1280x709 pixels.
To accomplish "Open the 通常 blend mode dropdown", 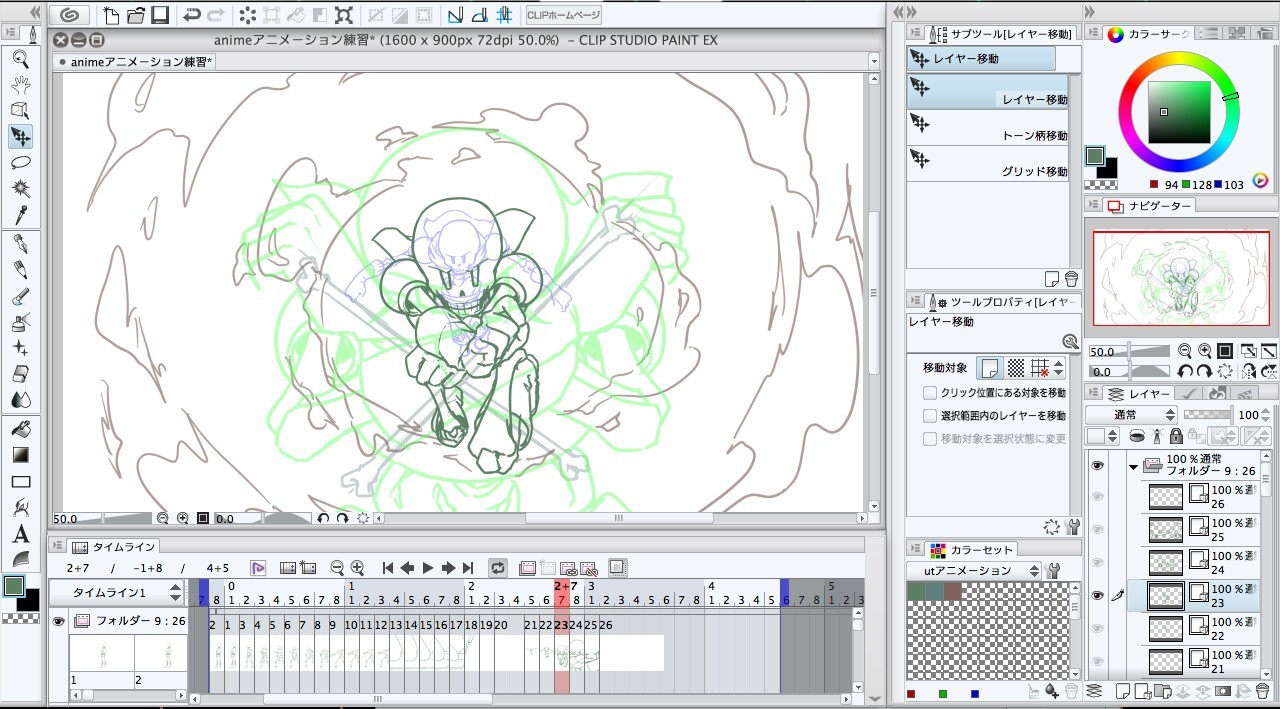I will (x=1131, y=414).
